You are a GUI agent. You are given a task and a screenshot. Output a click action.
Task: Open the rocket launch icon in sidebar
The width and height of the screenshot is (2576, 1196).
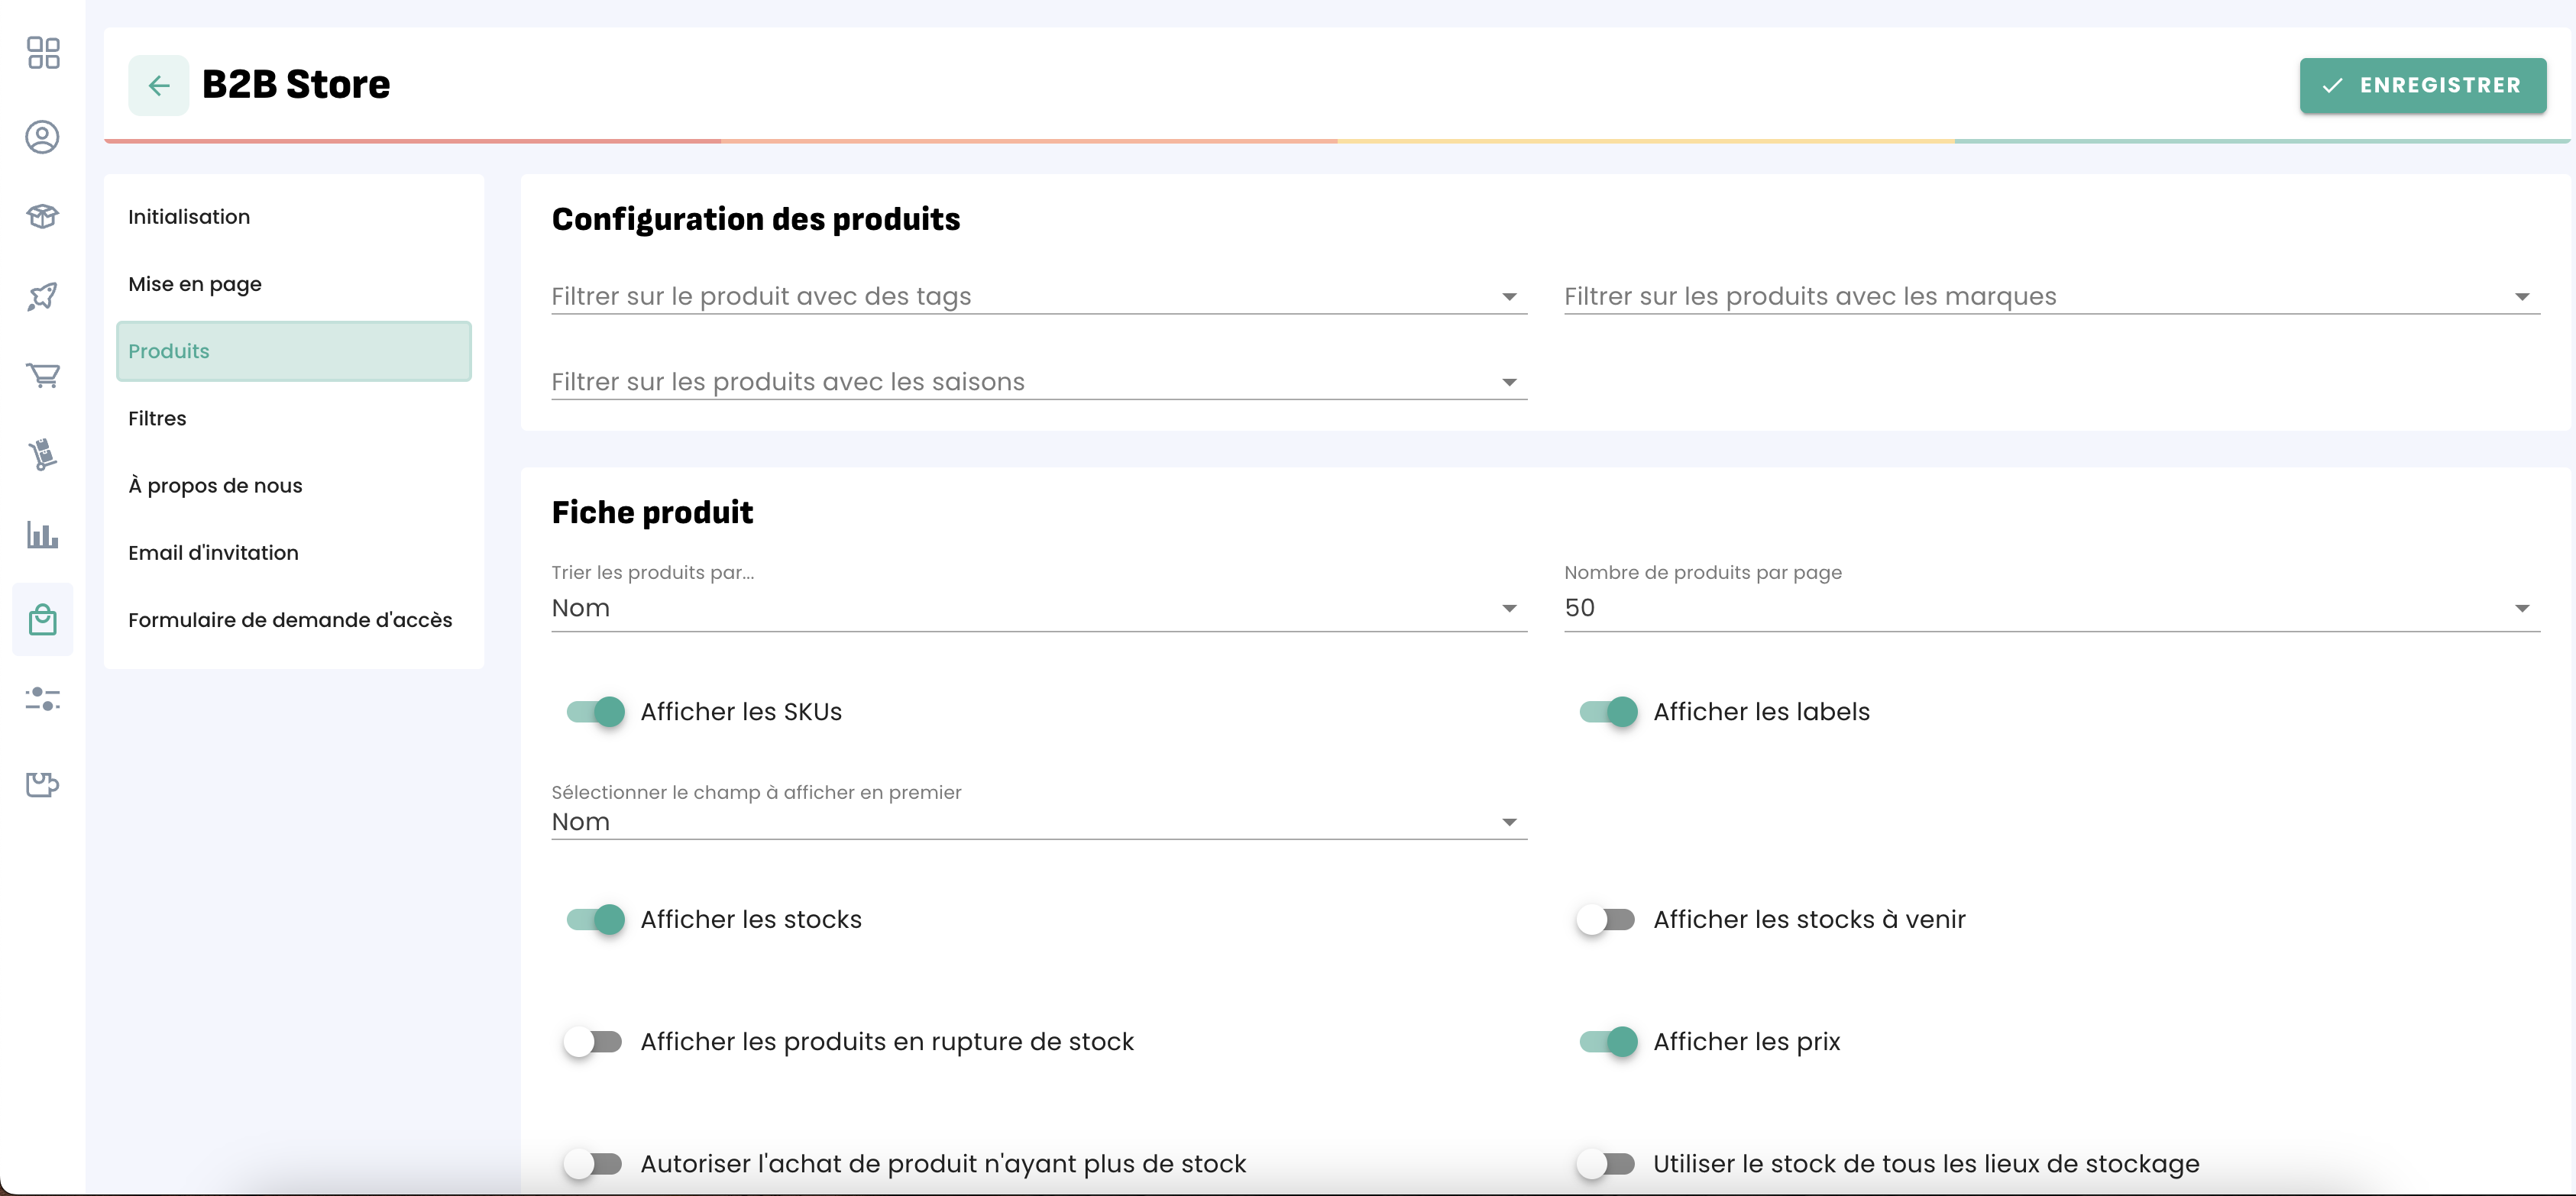[x=43, y=296]
